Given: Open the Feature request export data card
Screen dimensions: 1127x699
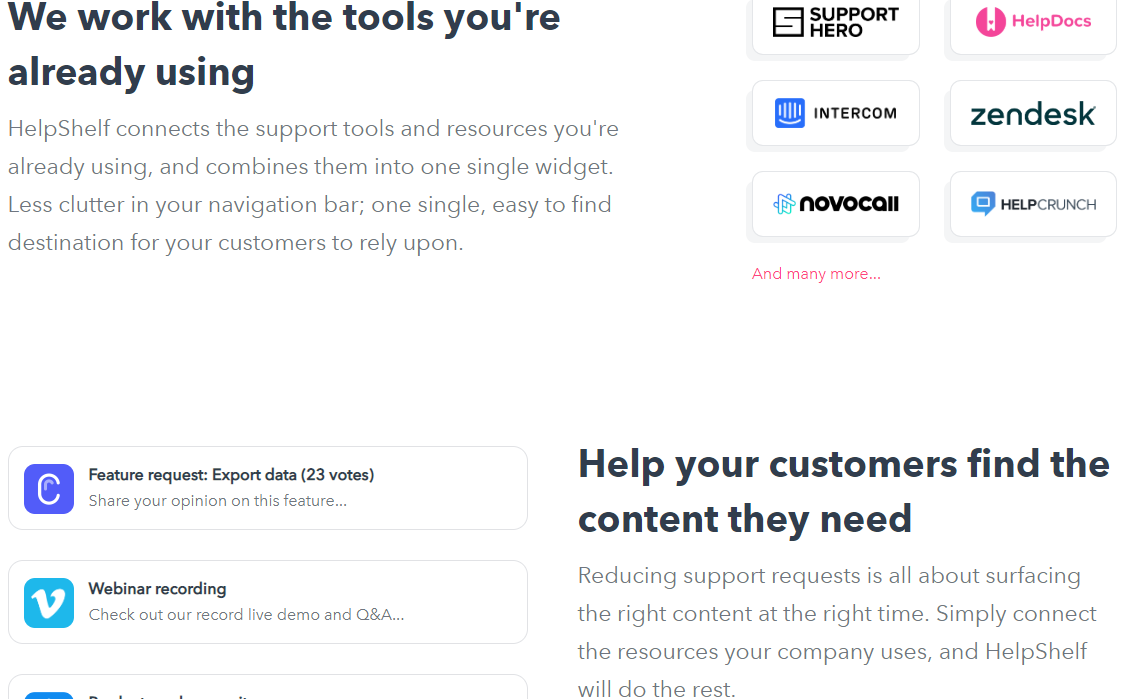Looking at the screenshot, I should click(x=268, y=488).
